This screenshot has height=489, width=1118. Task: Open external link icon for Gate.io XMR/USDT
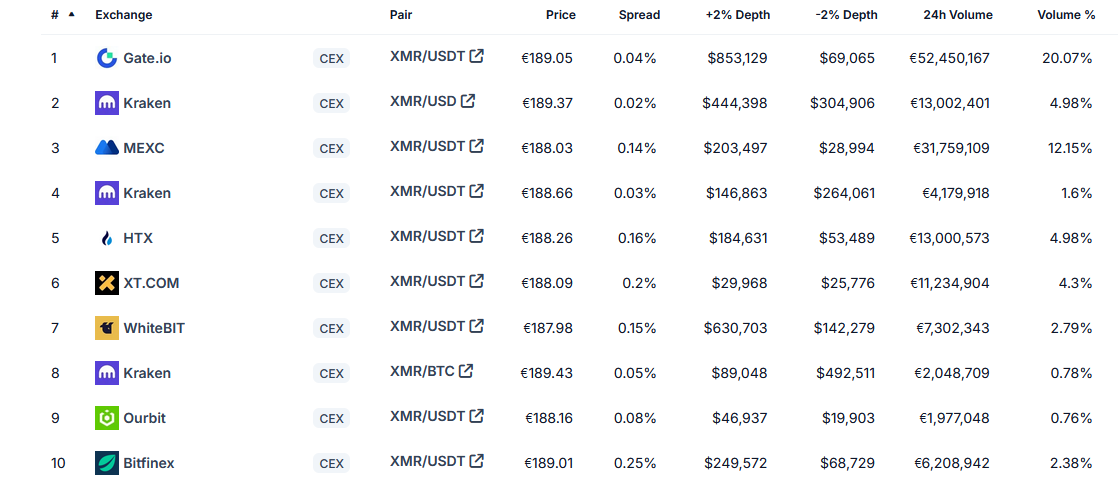(x=477, y=56)
